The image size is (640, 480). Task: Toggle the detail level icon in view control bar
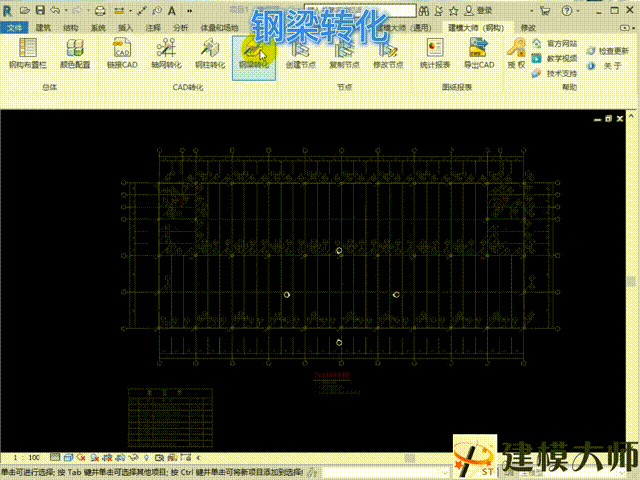(55, 458)
